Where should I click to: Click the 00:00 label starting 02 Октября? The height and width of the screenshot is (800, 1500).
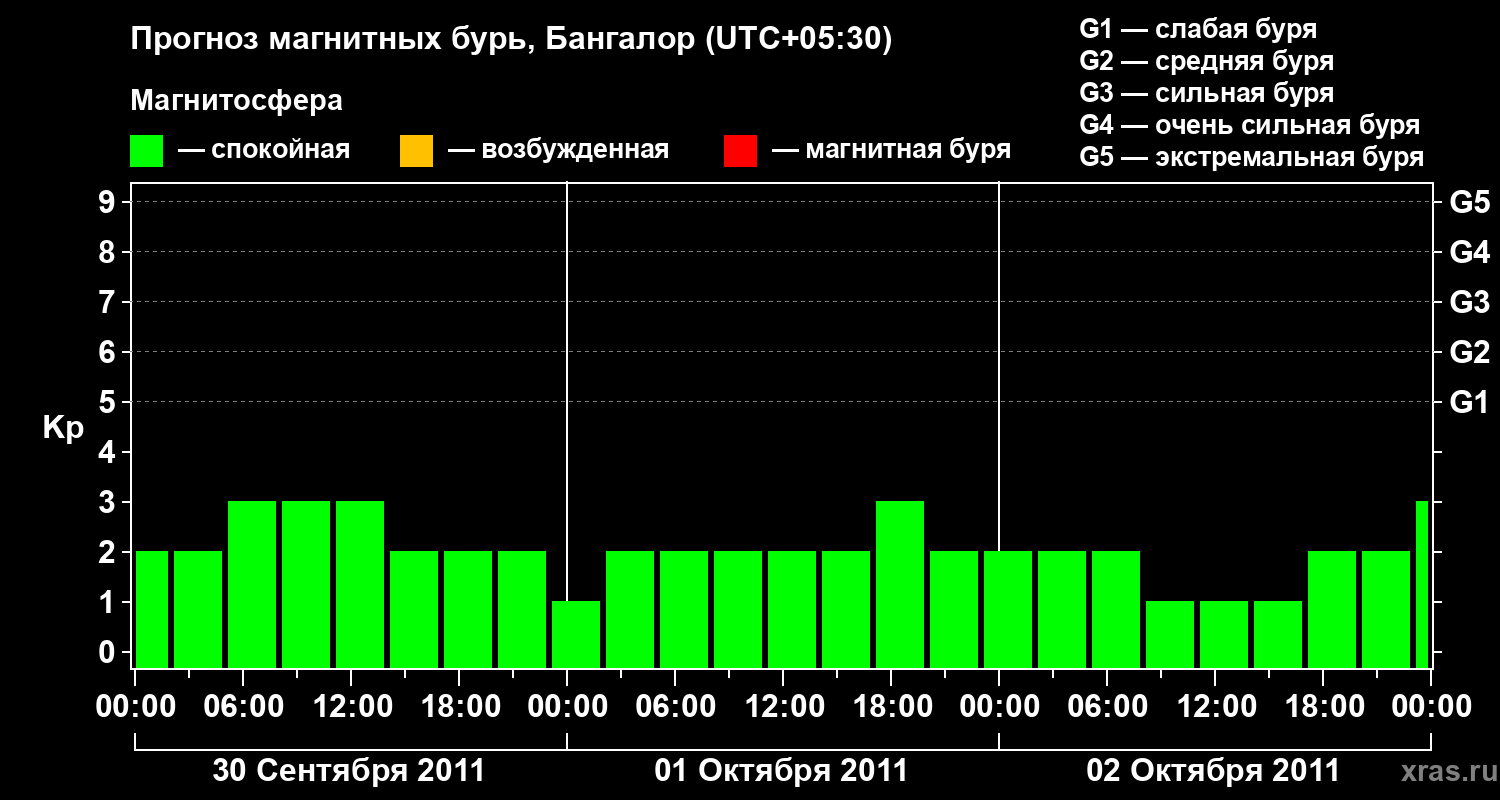(999, 706)
